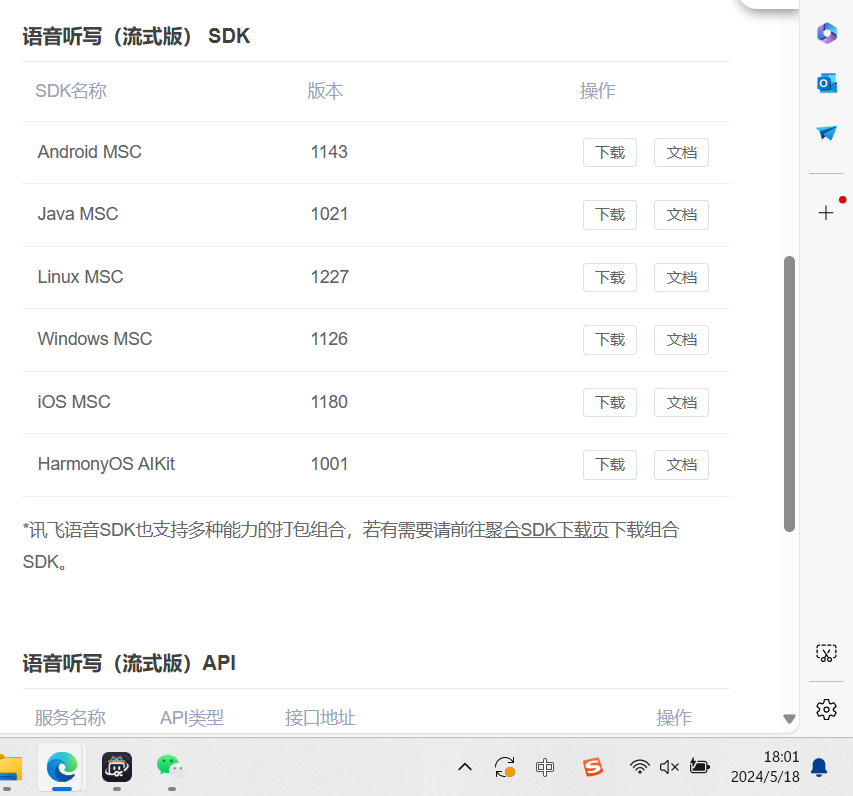Screen dimensions: 853x796
Task: Click the 版本 column header
Action: (325, 91)
